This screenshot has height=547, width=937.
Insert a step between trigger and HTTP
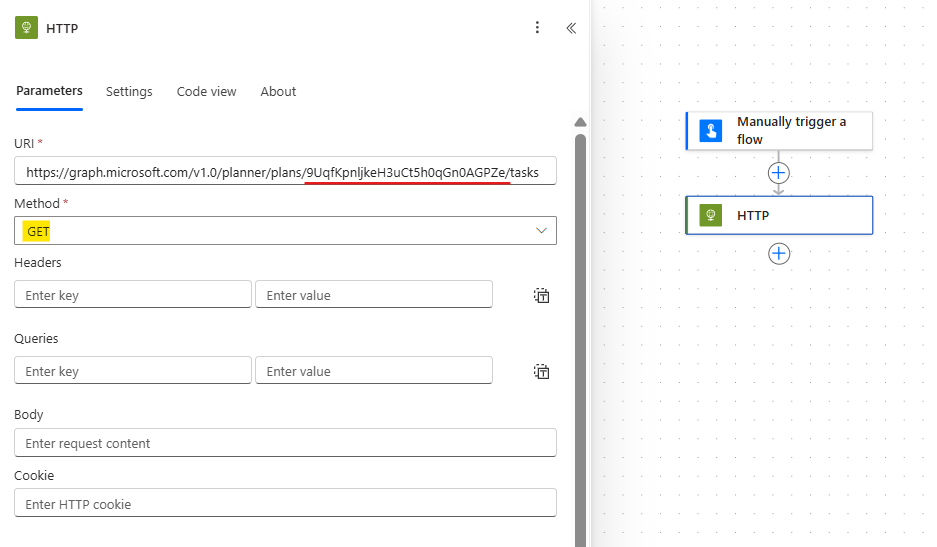click(779, 173)
